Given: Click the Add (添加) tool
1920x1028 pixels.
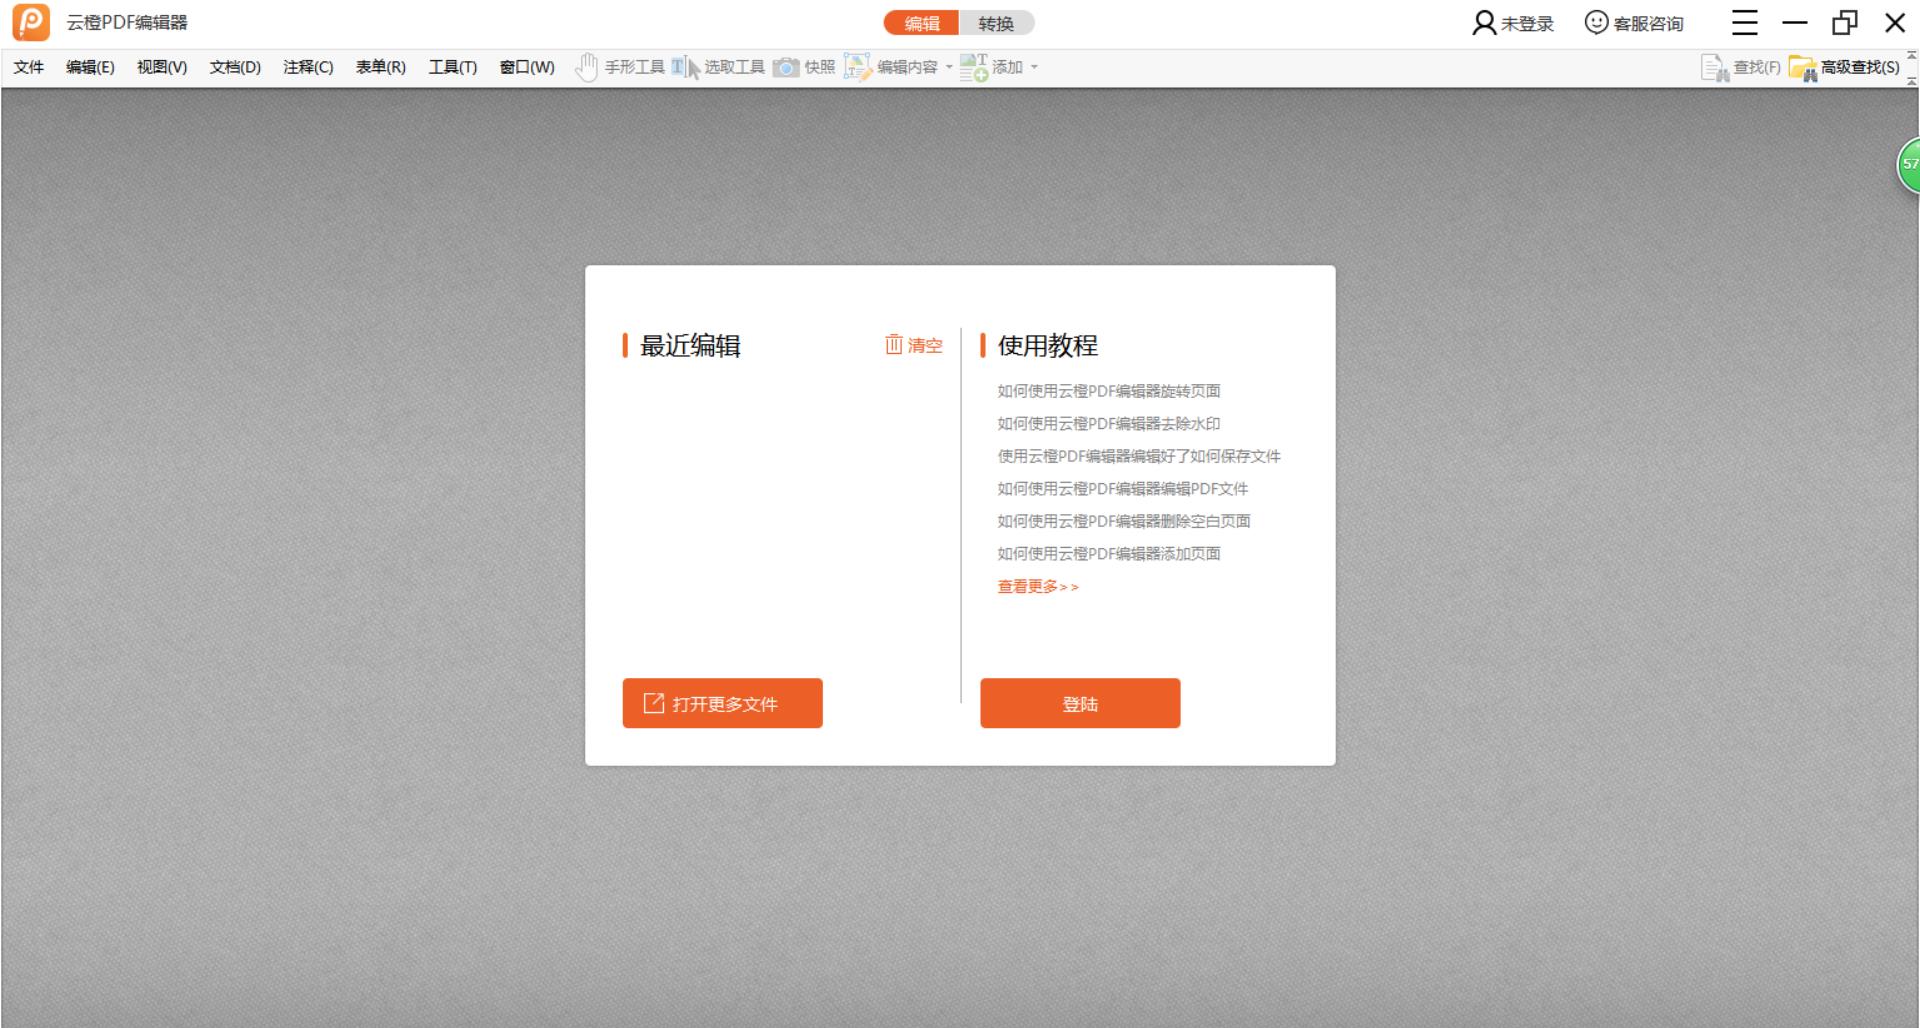Looking at the screenshot, I should (991, 67).
